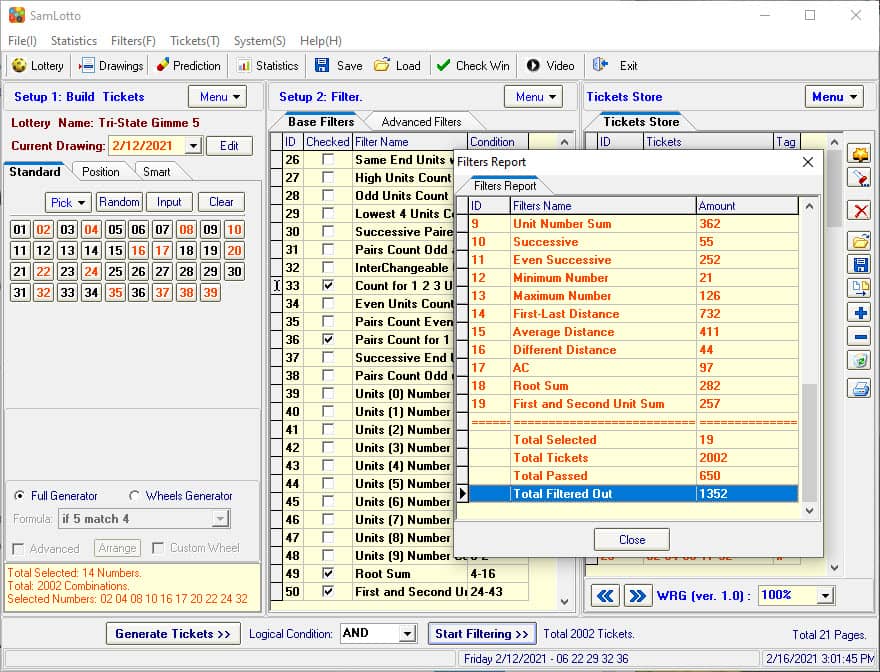Click the paint bucket icon in Tickets Store sidebar
The height and width of the screenshot is (672, 880).
click(x=860, y=178)
